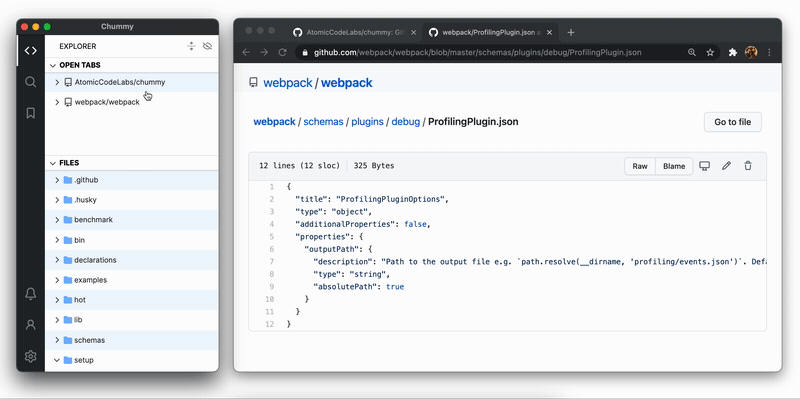Expand the bin folder chevron
The width and height of the screenshot is (800, 399).
tap(57, 240)
